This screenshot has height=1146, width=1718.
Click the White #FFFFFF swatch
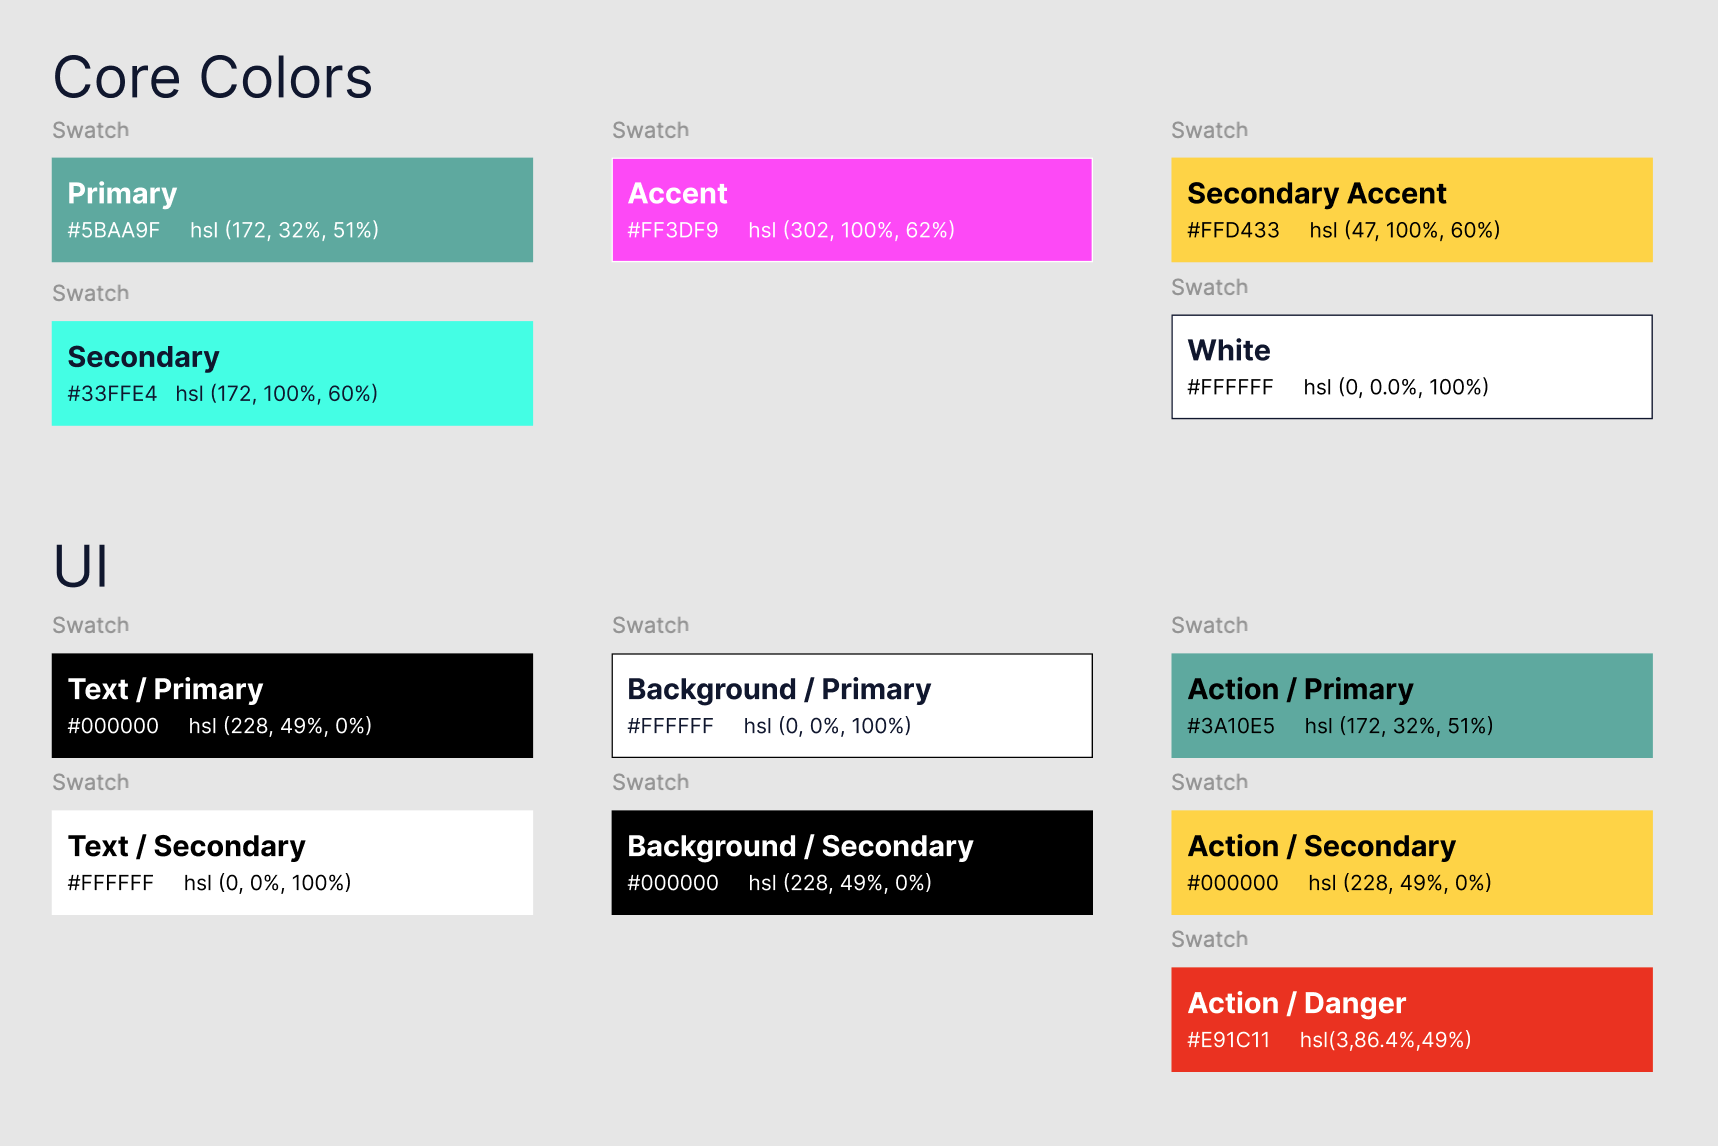pyautogui.click(x=1411, y=366)
